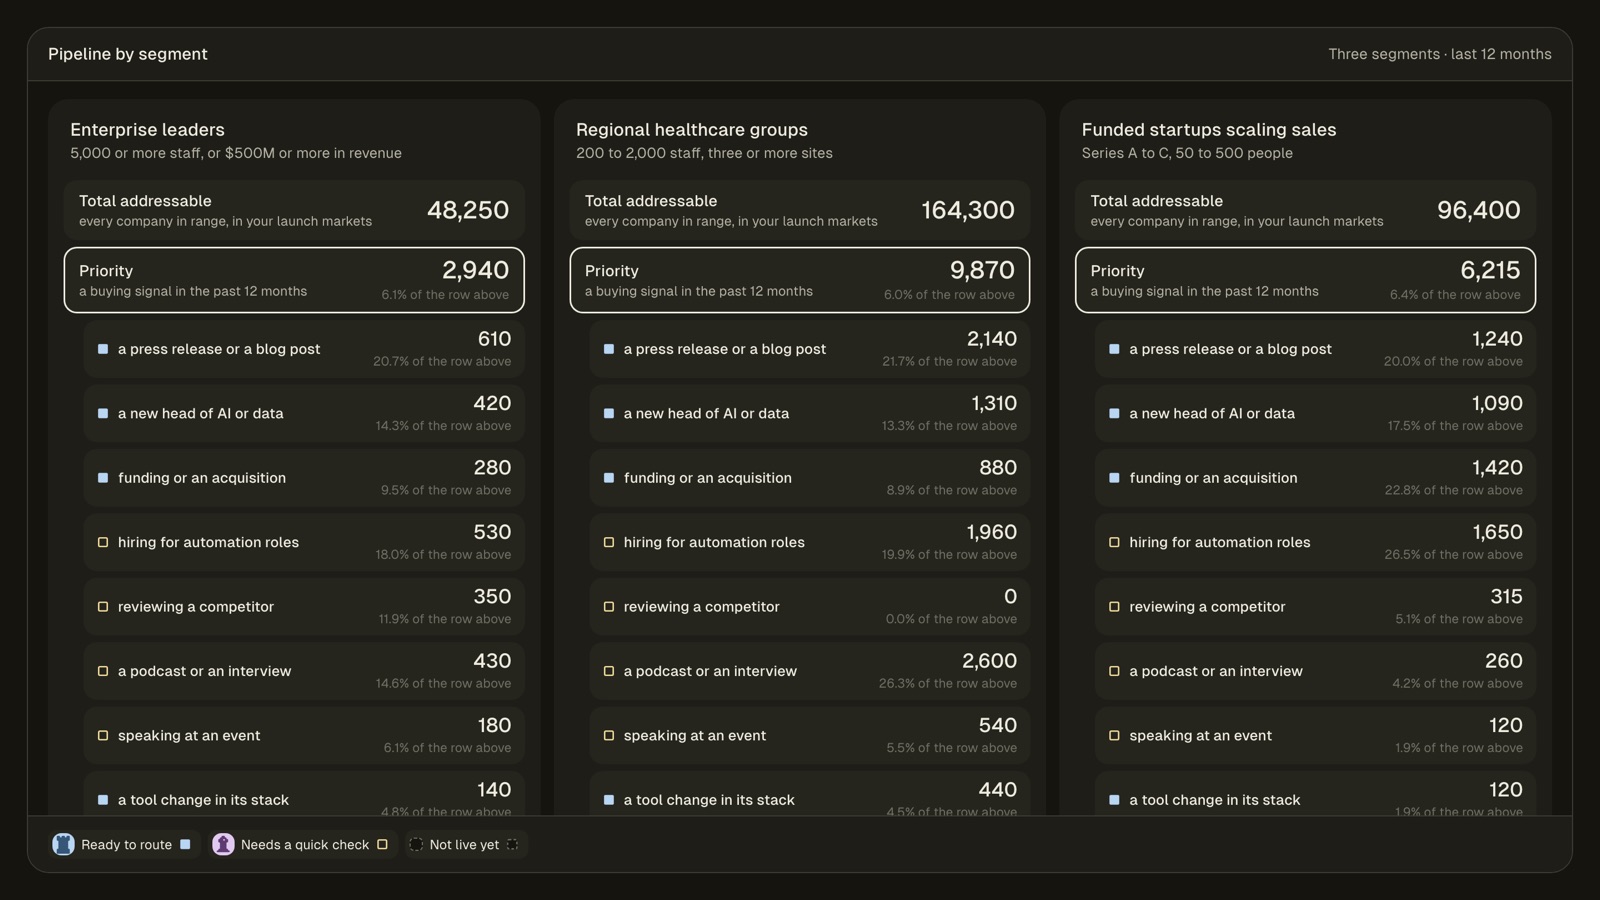Click value 180 in Enterprise speaking at an event row

pyautogui.click(x=494, y=725)
